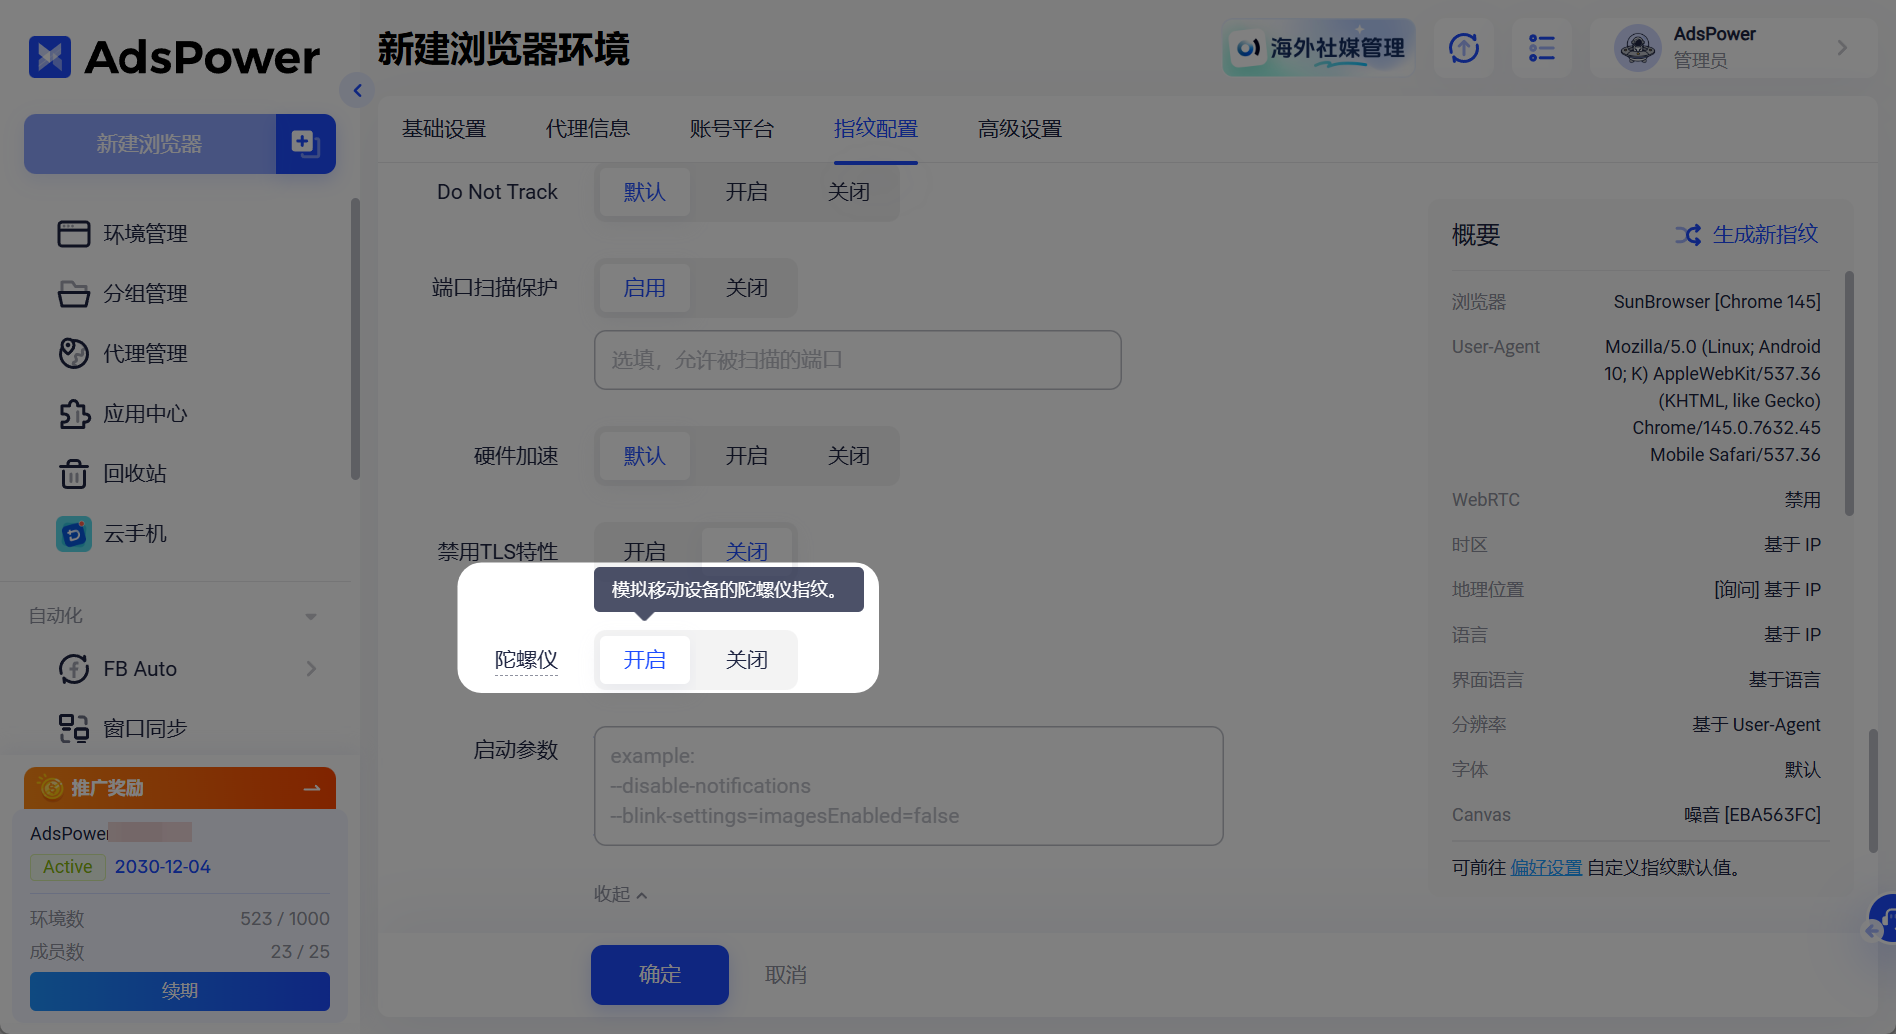Click the support headset floating icon
Viewport: 1896px width, 1034px height.
(x=1882, y=918)
